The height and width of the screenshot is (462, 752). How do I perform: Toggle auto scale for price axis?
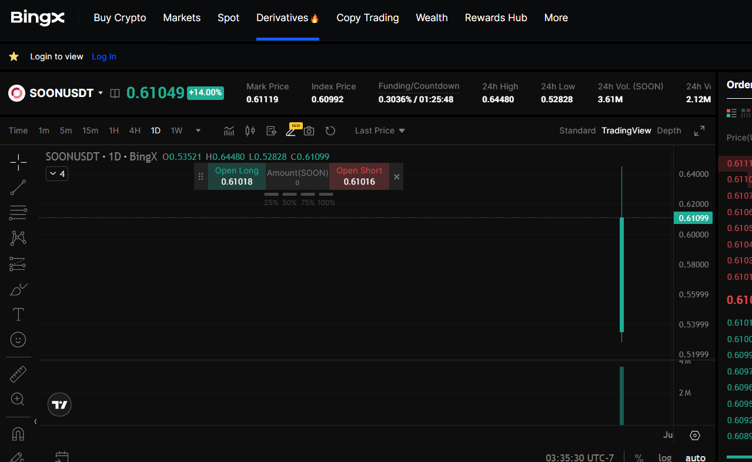click(695, 457)
